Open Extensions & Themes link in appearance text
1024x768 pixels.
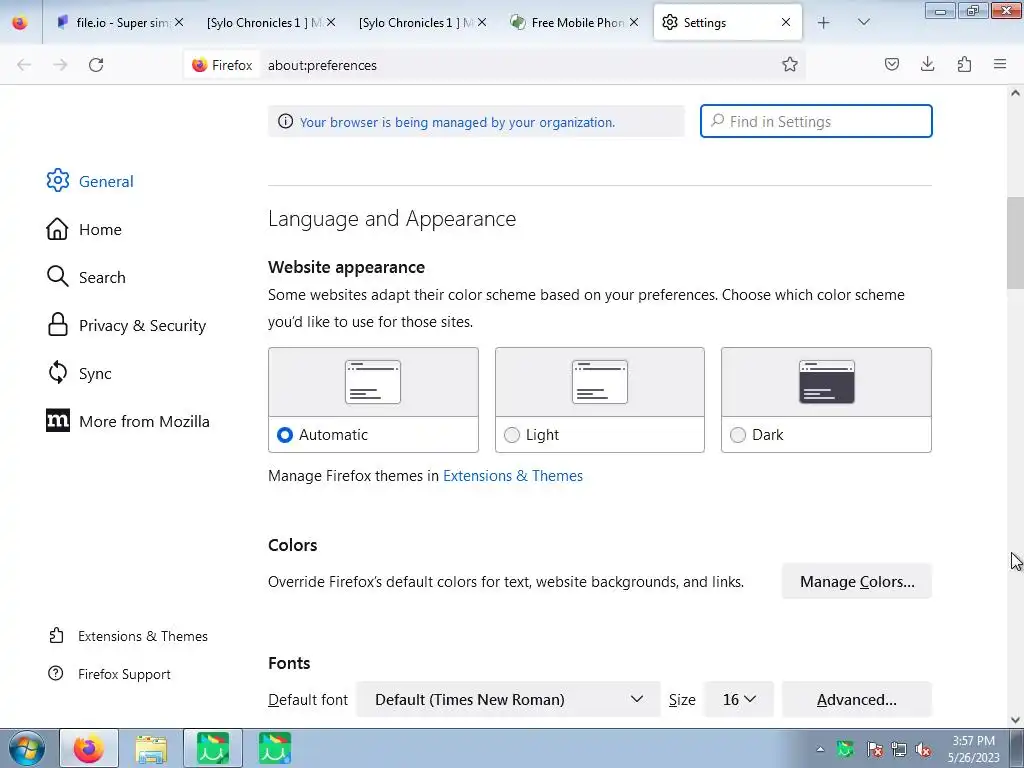pyautogui.click(x=513, y=475)
